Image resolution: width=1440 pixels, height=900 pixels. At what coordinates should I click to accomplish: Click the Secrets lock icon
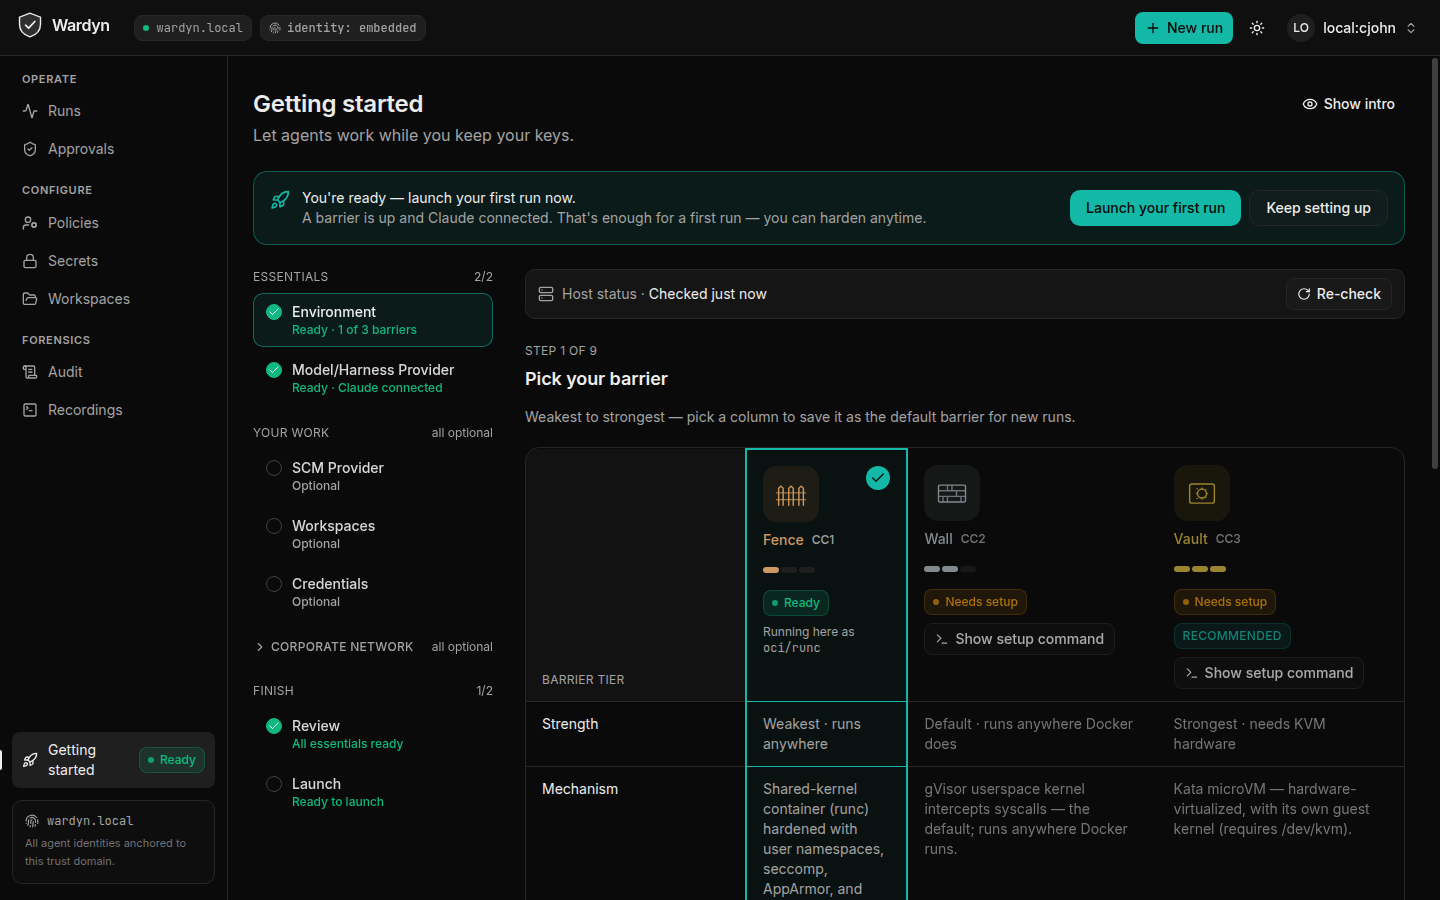pyautogui.click(x=30, y=261)
